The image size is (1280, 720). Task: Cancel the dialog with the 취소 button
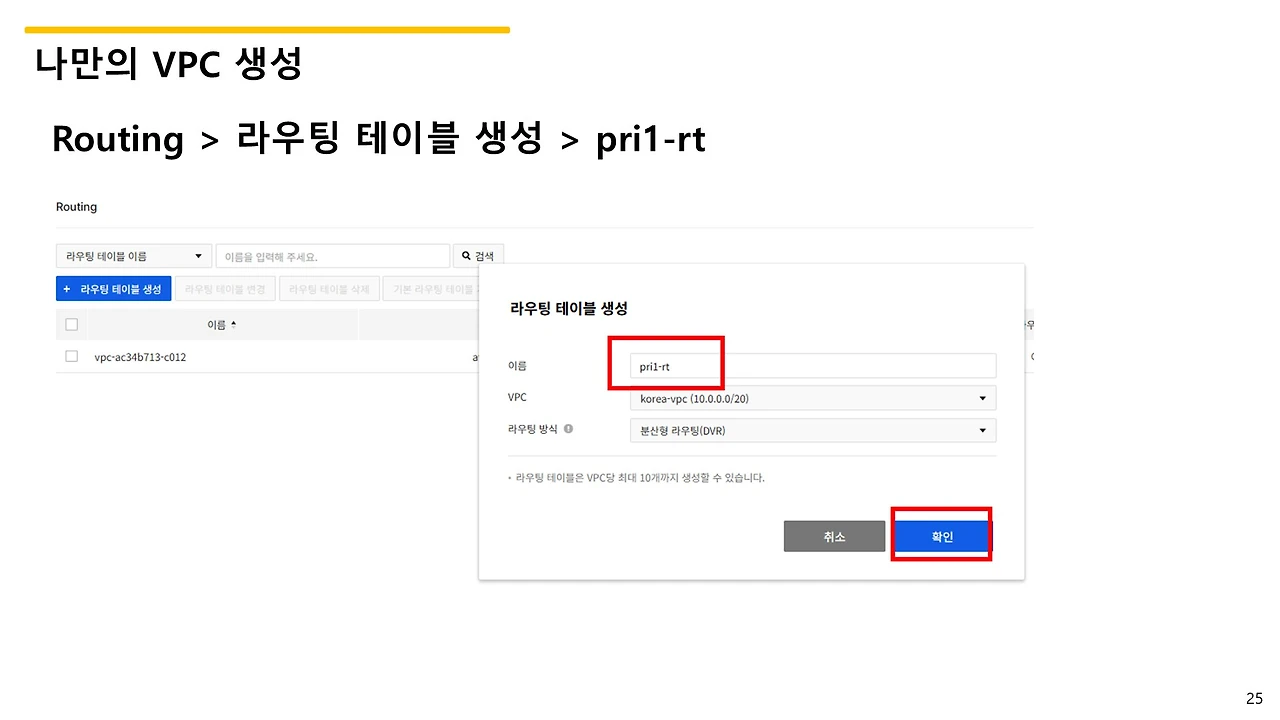[834, 536]
